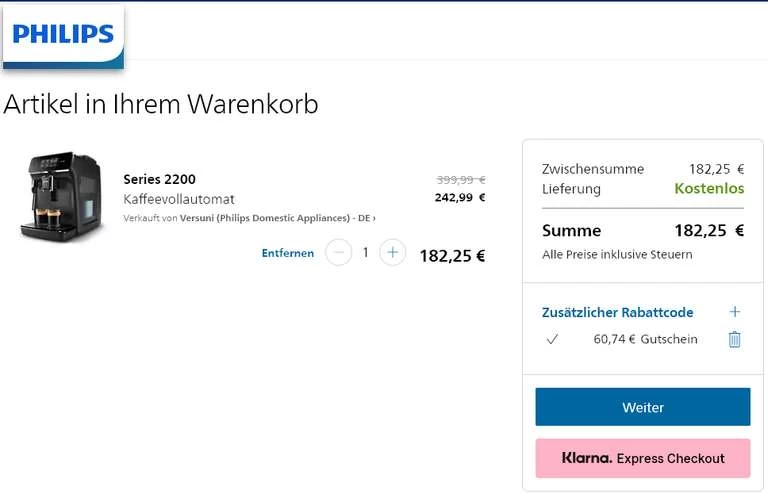Increase quantity with the plus button
The height and width of the screenshot is (494, 768).
pos(393,253)
